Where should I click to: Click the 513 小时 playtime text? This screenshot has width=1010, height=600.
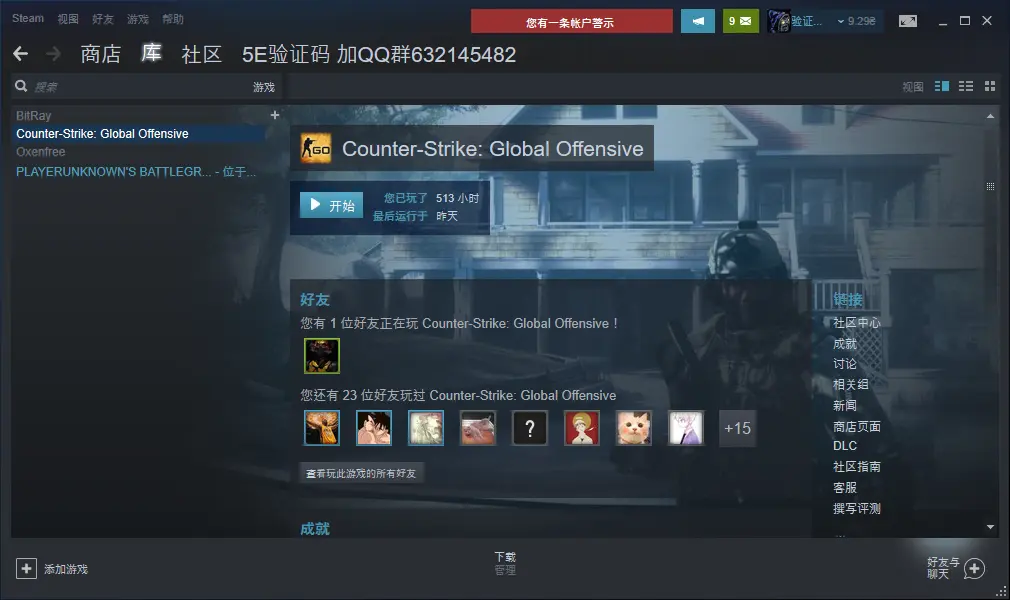pyautogui.click(x=457, y=198)
